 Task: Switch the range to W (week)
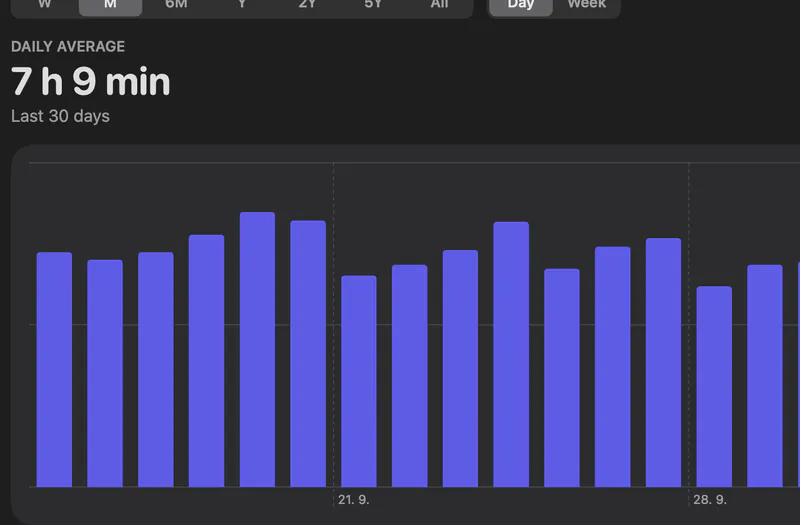[x=45, y=5]
